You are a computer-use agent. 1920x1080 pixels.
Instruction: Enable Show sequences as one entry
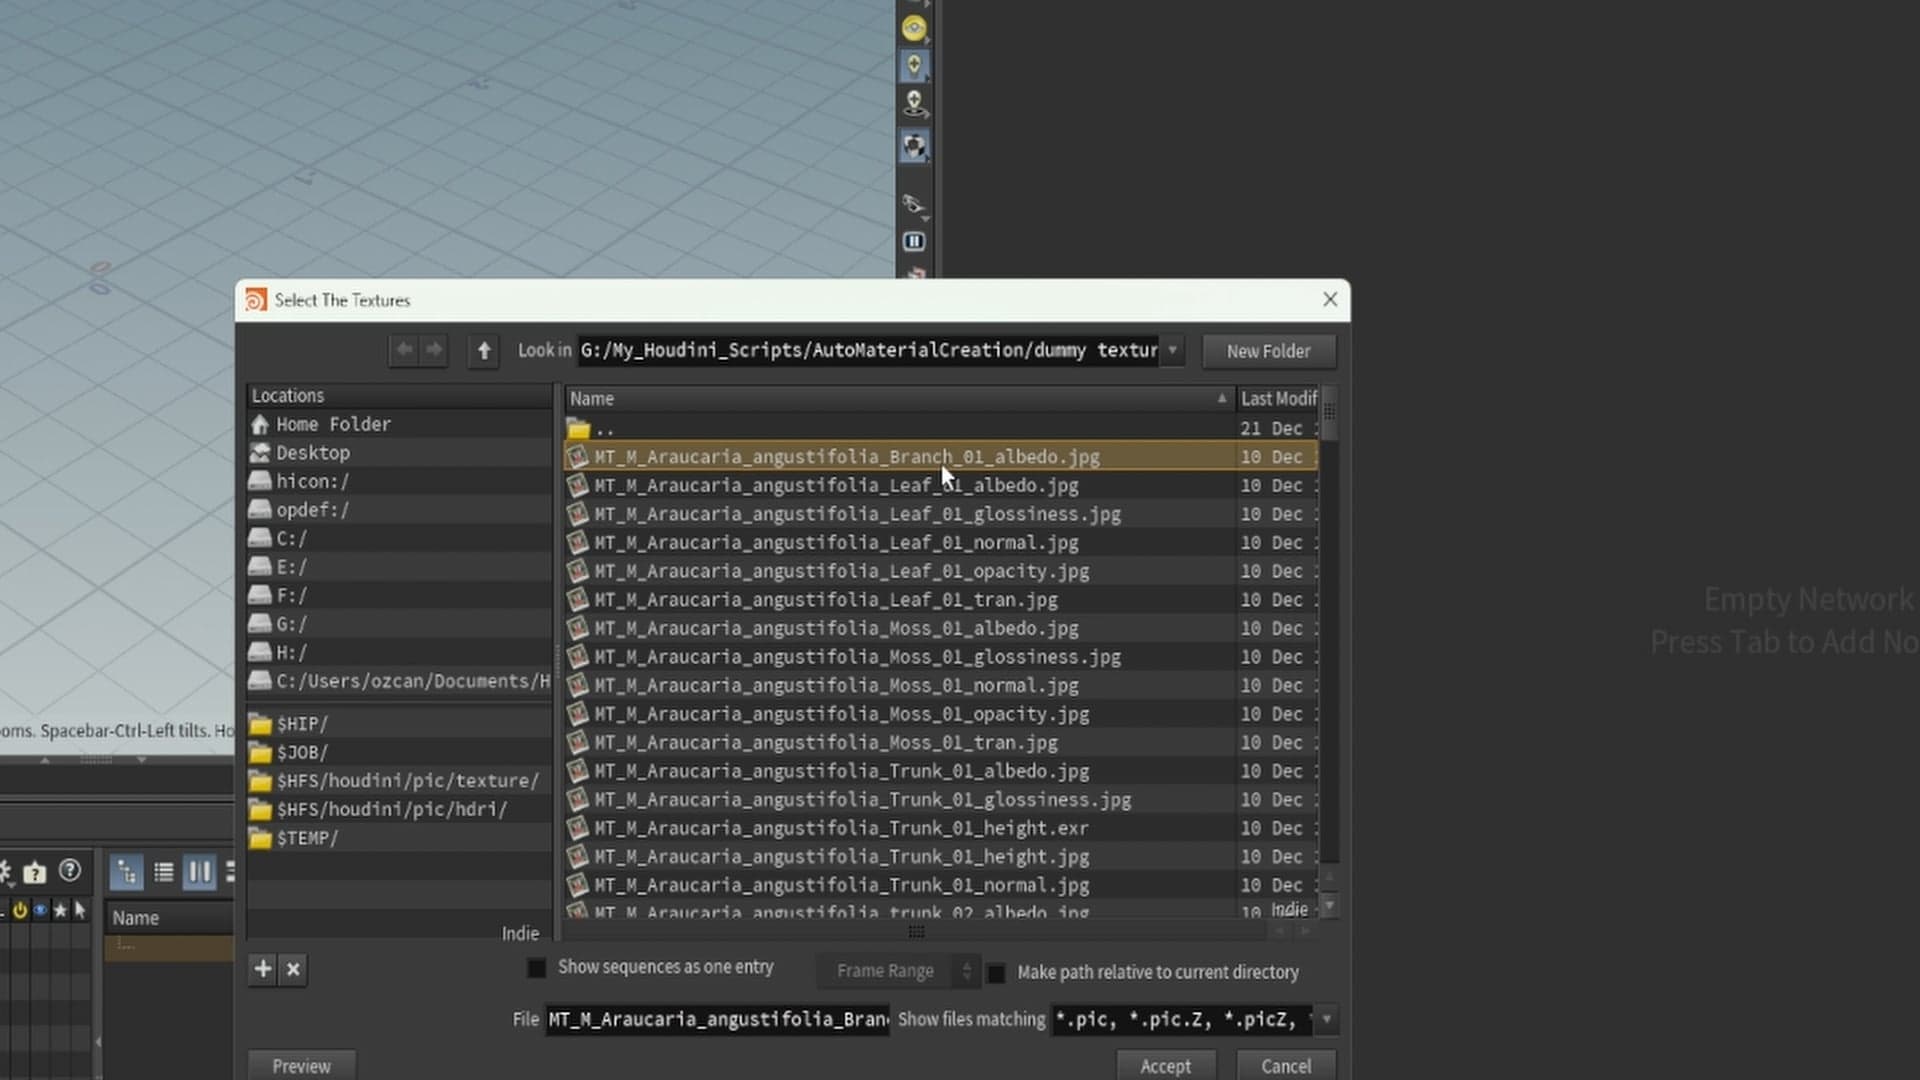coord(537,968)
